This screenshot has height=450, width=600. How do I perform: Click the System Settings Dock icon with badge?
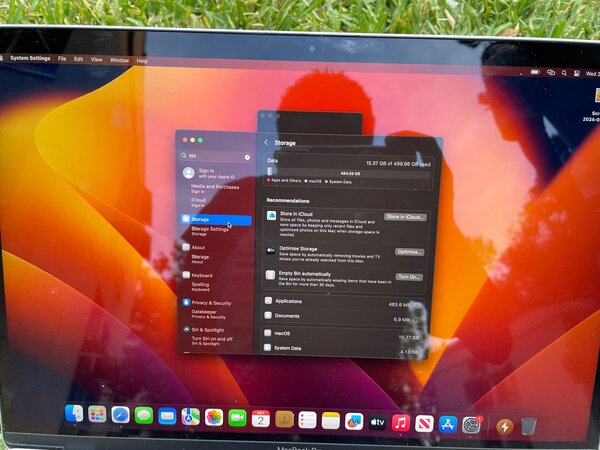471,425
